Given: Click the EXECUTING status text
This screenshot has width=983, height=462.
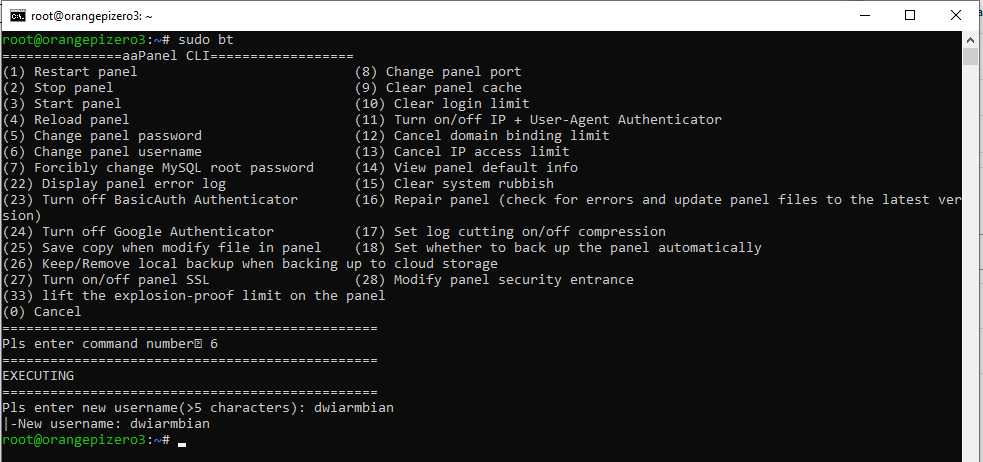Looking at the screenshot, I should click(38, 376).
